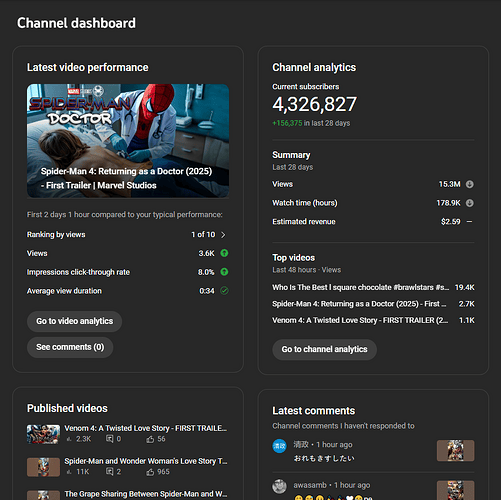Click down arrow icon next to Views 15.3M
501x500 pixels.
[x=470, y=184]
